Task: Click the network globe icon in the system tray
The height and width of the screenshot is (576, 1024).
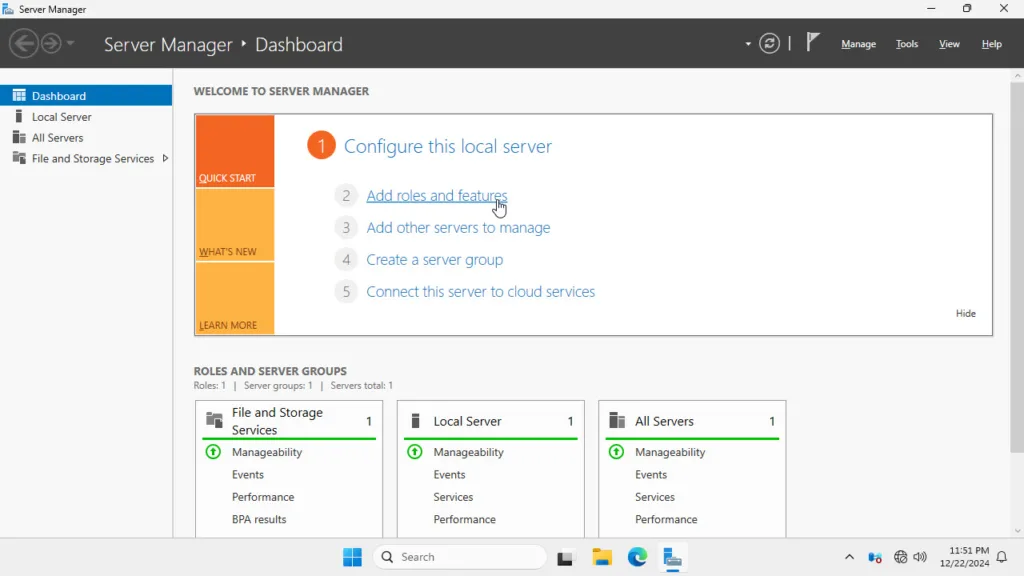Action: coord(897,557)
